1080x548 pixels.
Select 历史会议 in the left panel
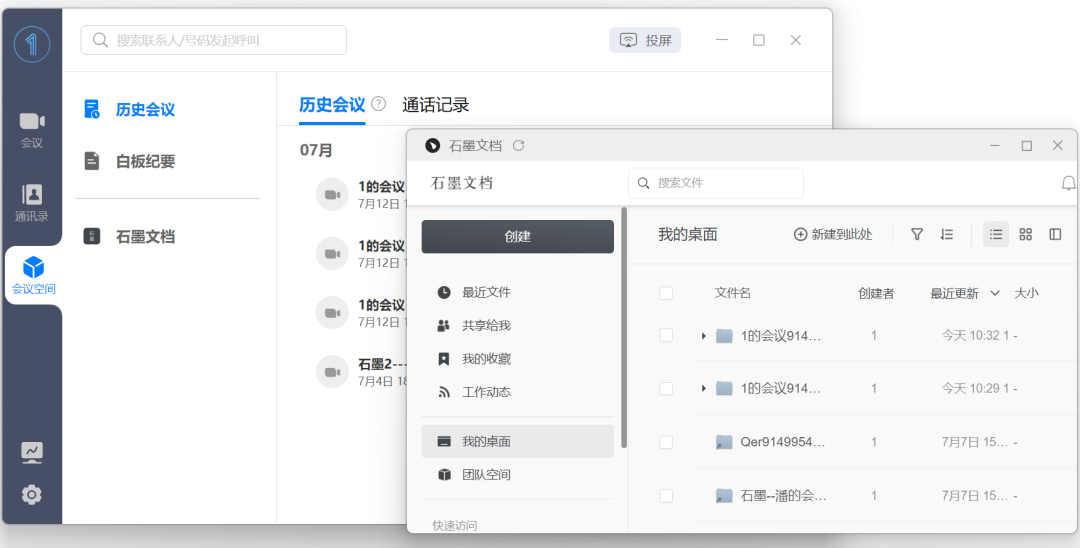tap(145, 109)
